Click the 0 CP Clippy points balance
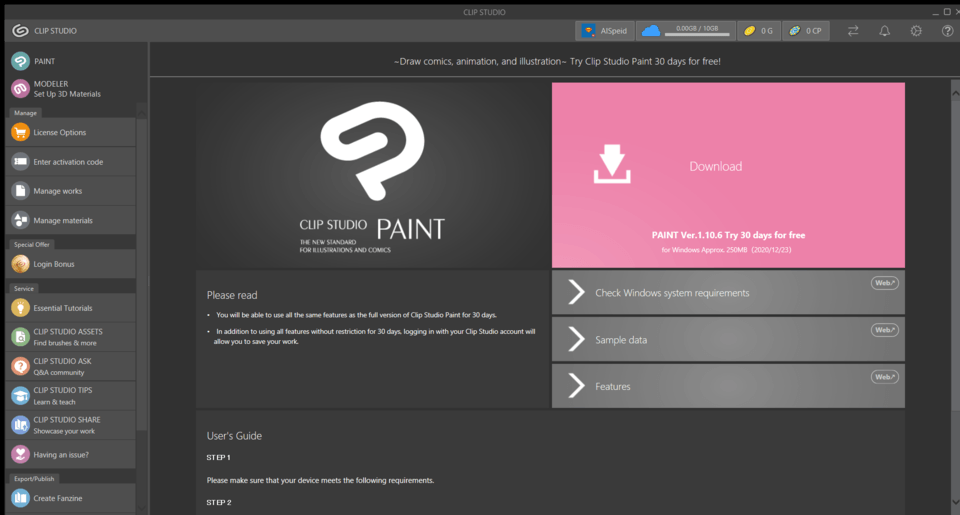Image resolution: width=960 pixels, height=515 pixels. pyautogui.click(x=806, y=31)
